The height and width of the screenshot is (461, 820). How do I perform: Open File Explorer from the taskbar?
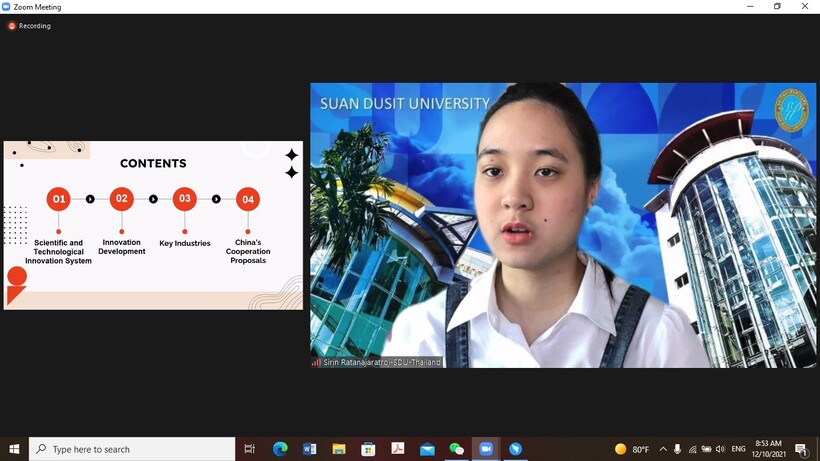click(x=339, y=449)
